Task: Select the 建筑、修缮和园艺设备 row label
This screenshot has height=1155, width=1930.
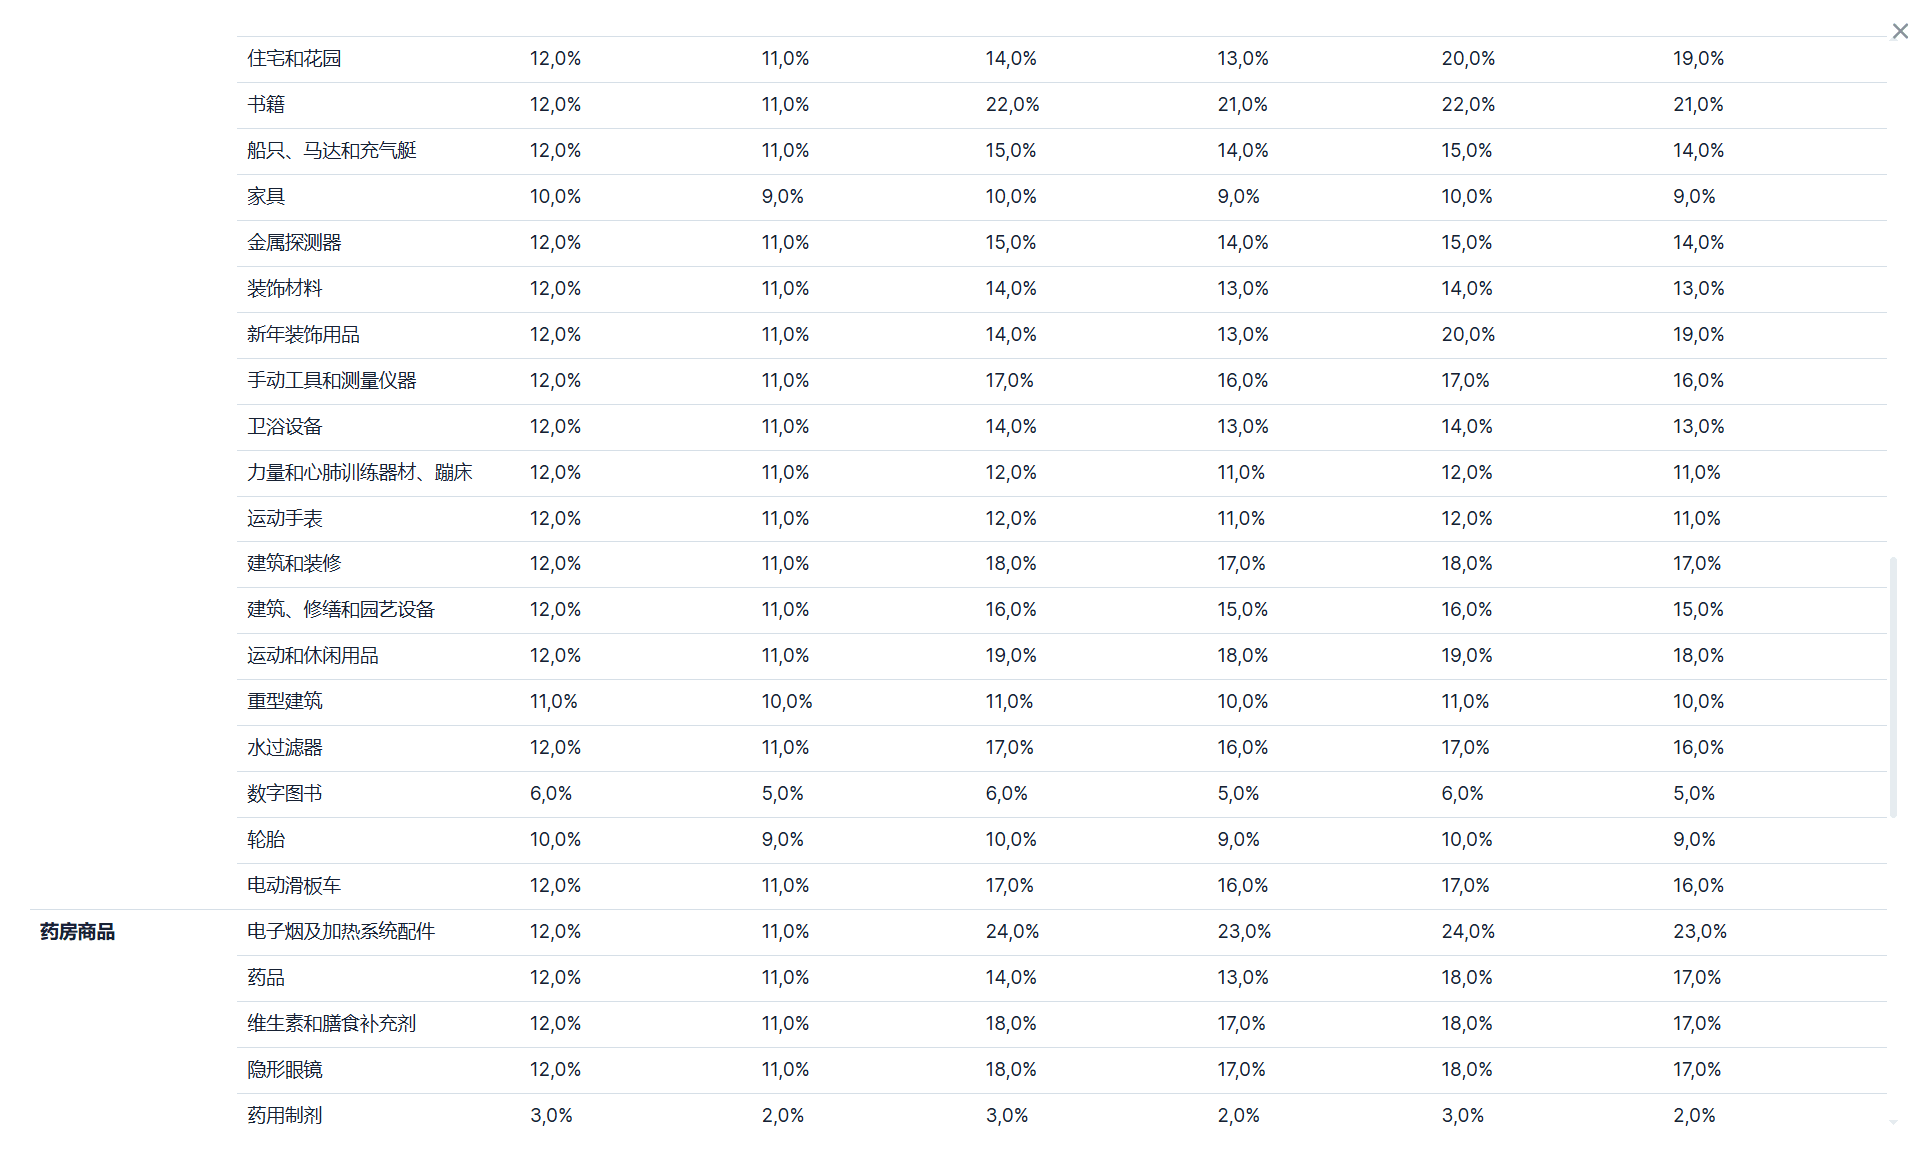Action: (340, 610)
